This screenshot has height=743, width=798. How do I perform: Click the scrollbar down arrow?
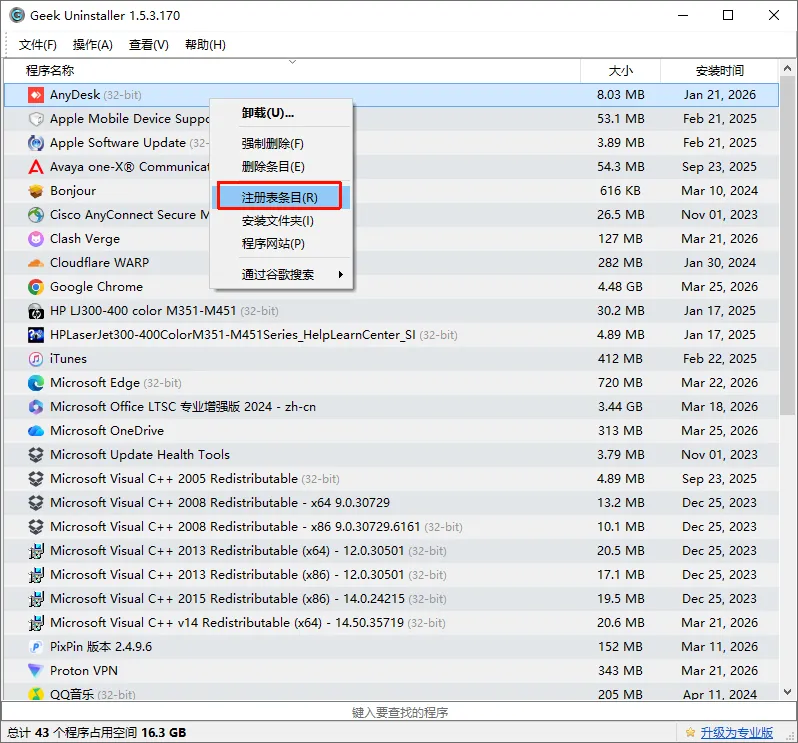787,692
